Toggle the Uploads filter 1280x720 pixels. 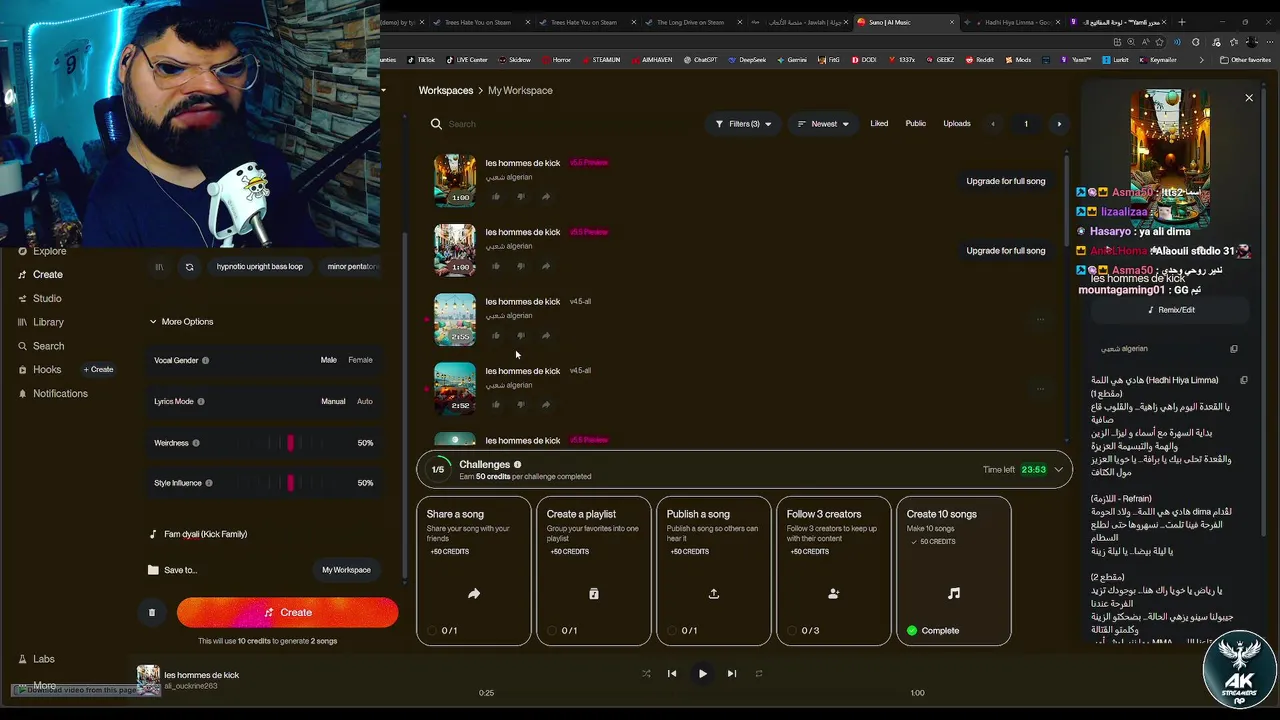(x=957, y=124)
